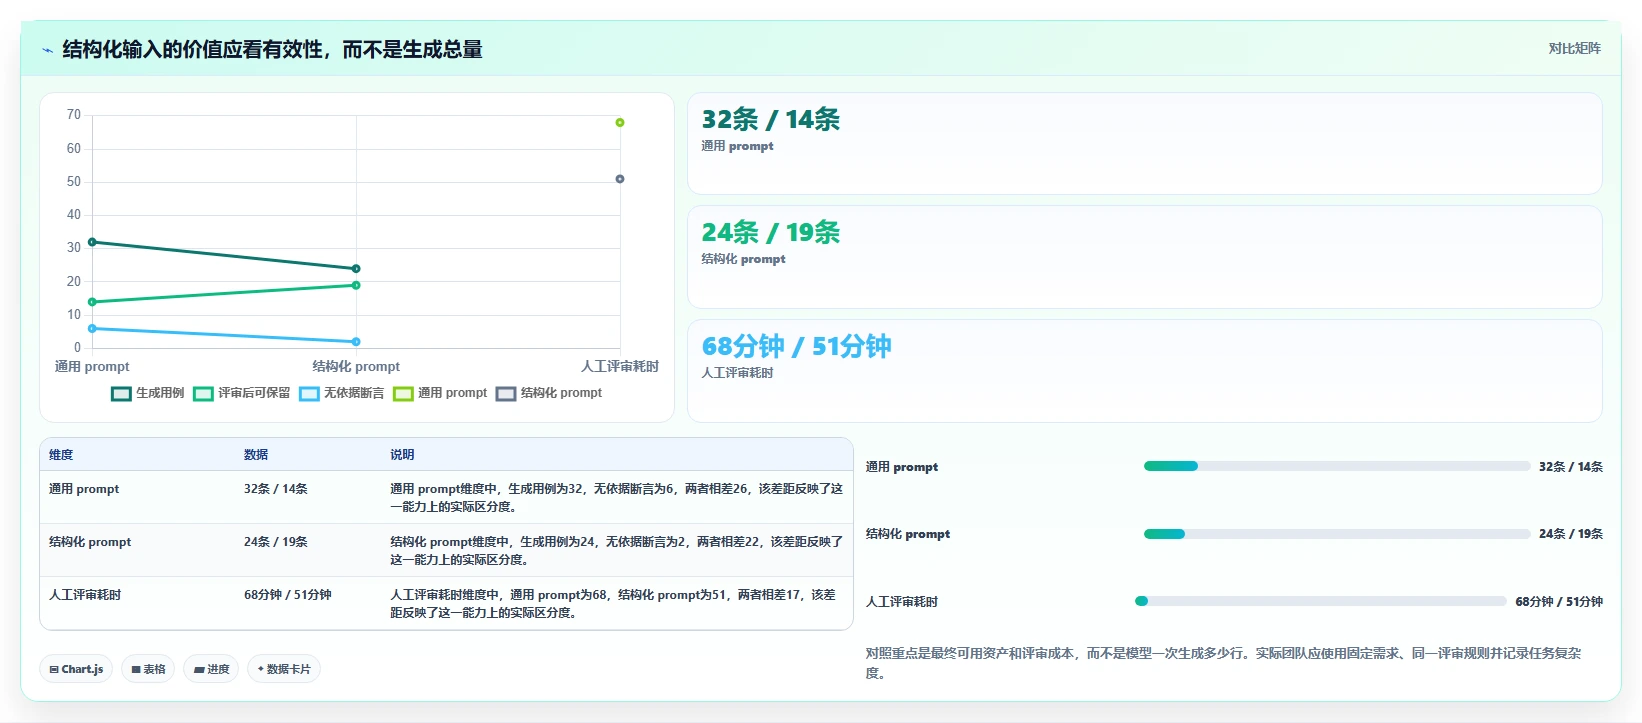Toggle the gray 结构化 prompt legend entry
Image resolution: width=1642 pixels, height=723 pixels.
pyautogui.click(x=549, y=393)
